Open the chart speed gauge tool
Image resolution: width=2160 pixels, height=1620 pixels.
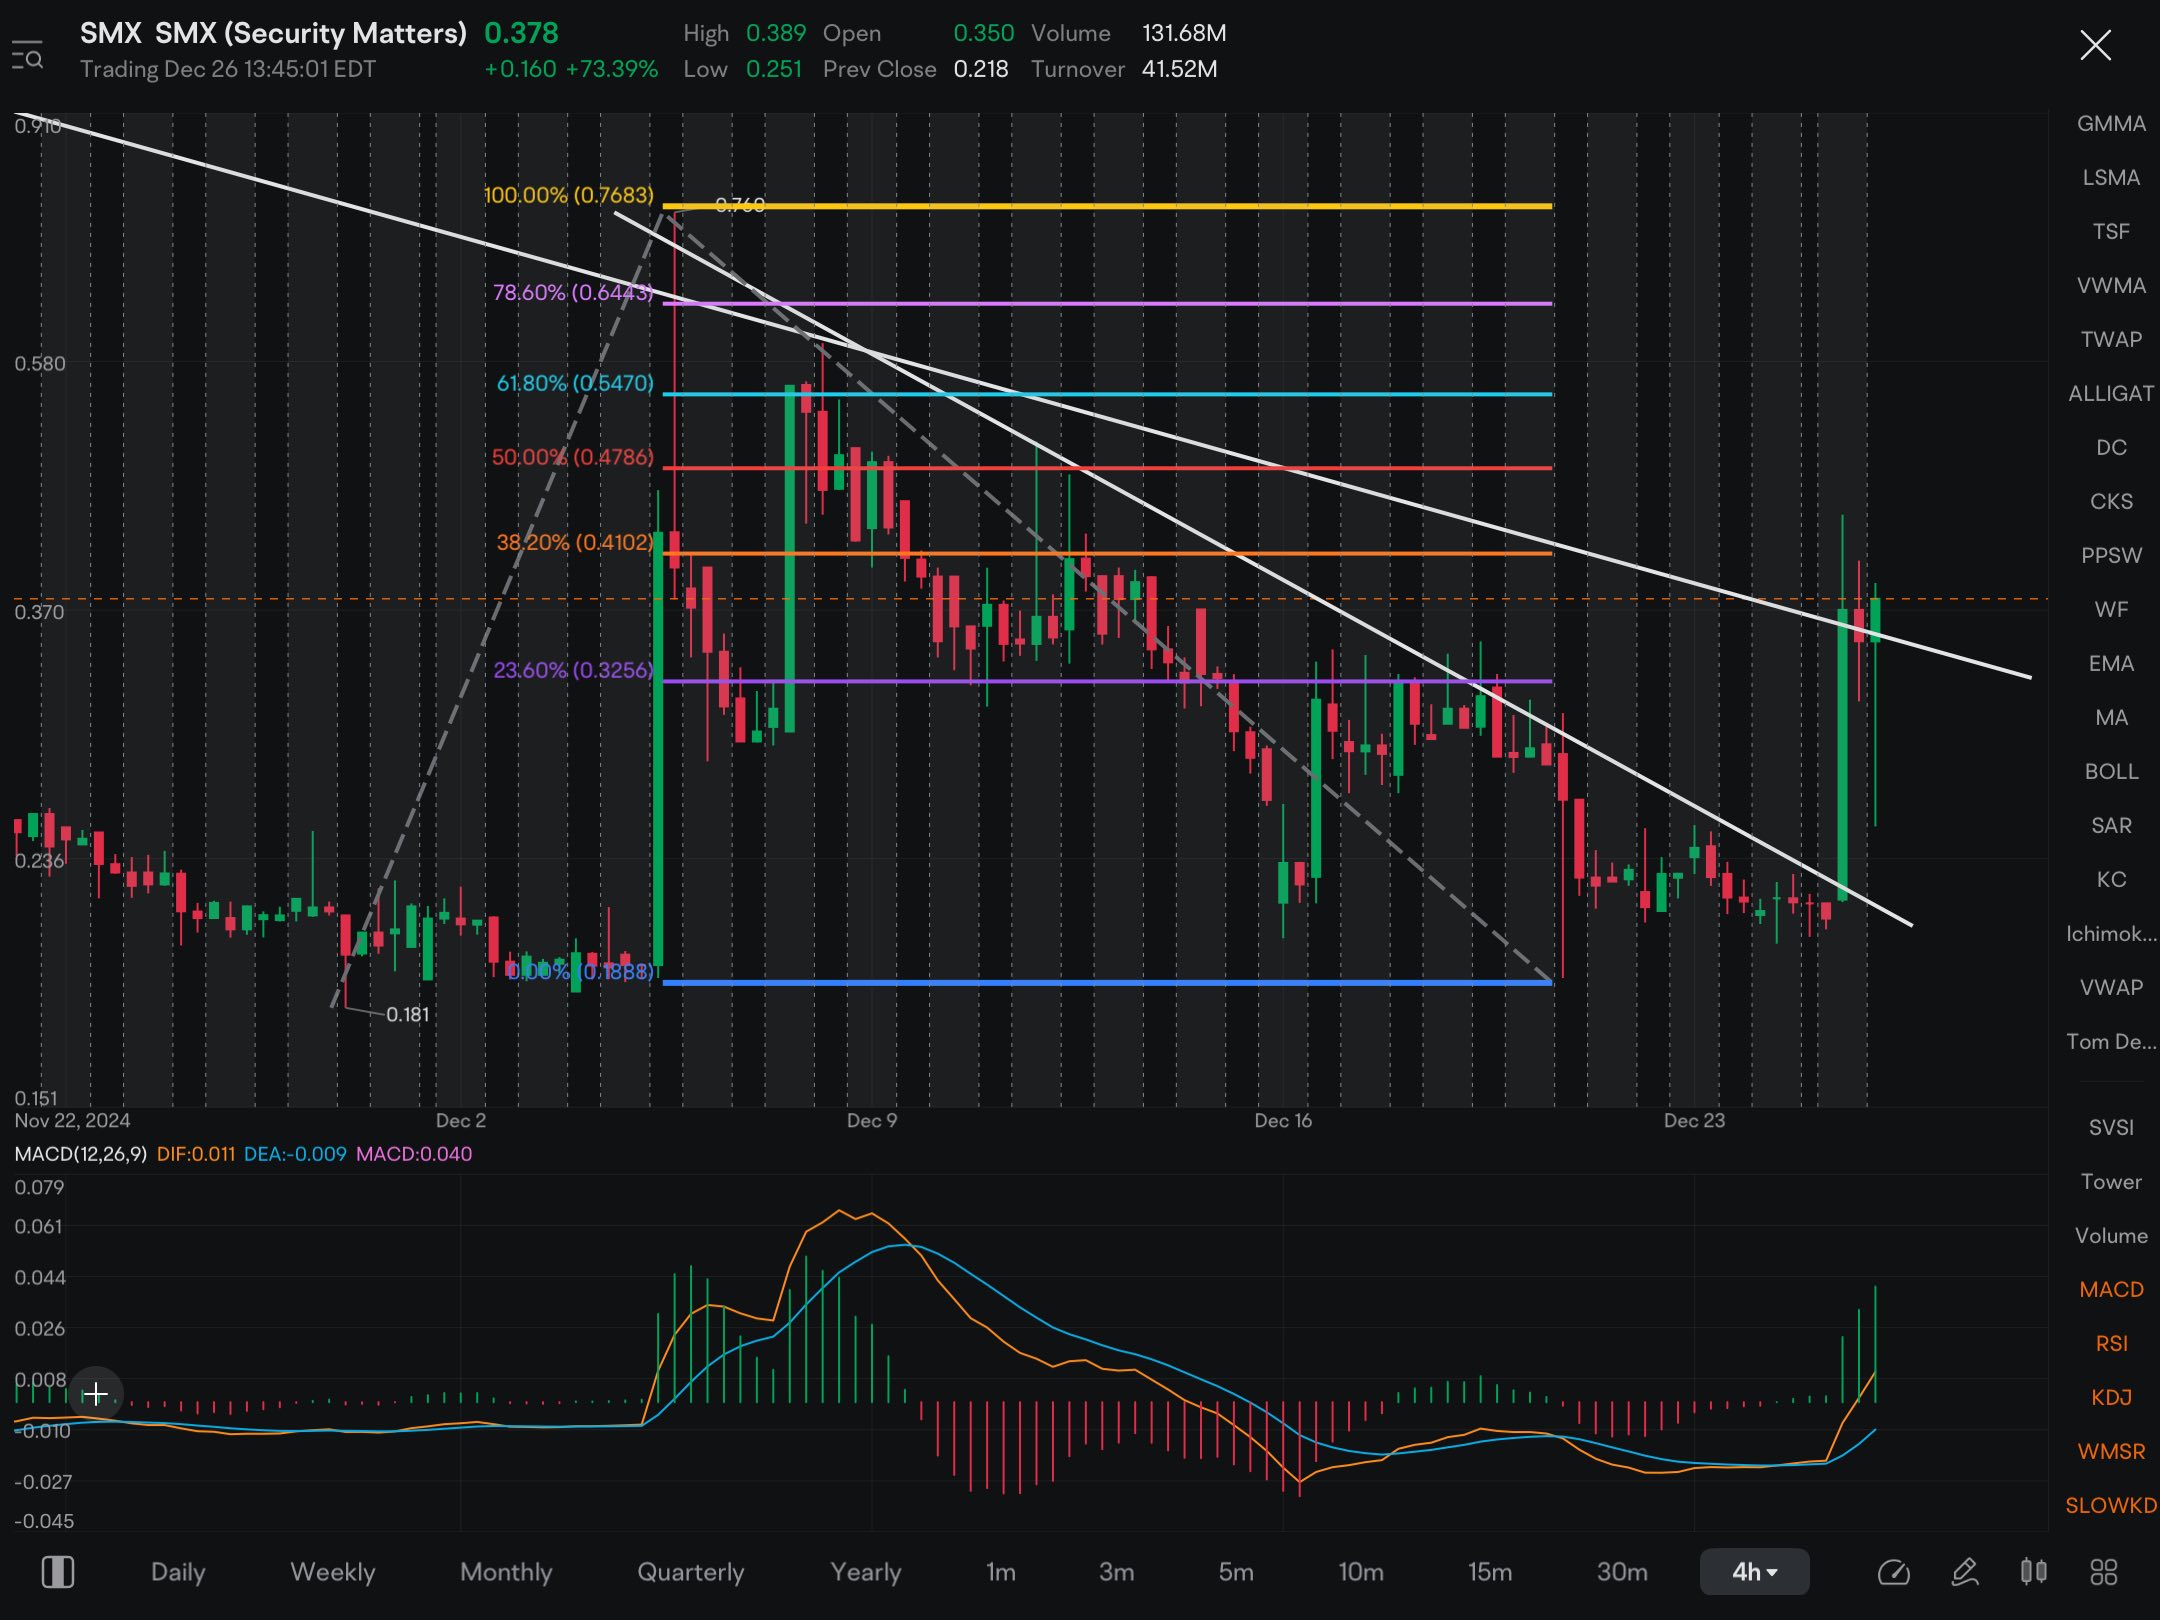click(x=1893, y=1572)
